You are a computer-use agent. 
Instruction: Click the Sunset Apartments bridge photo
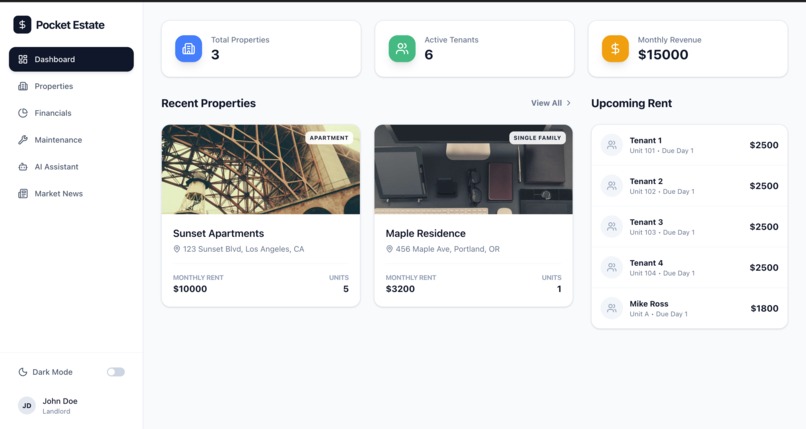tap(261, 170)
